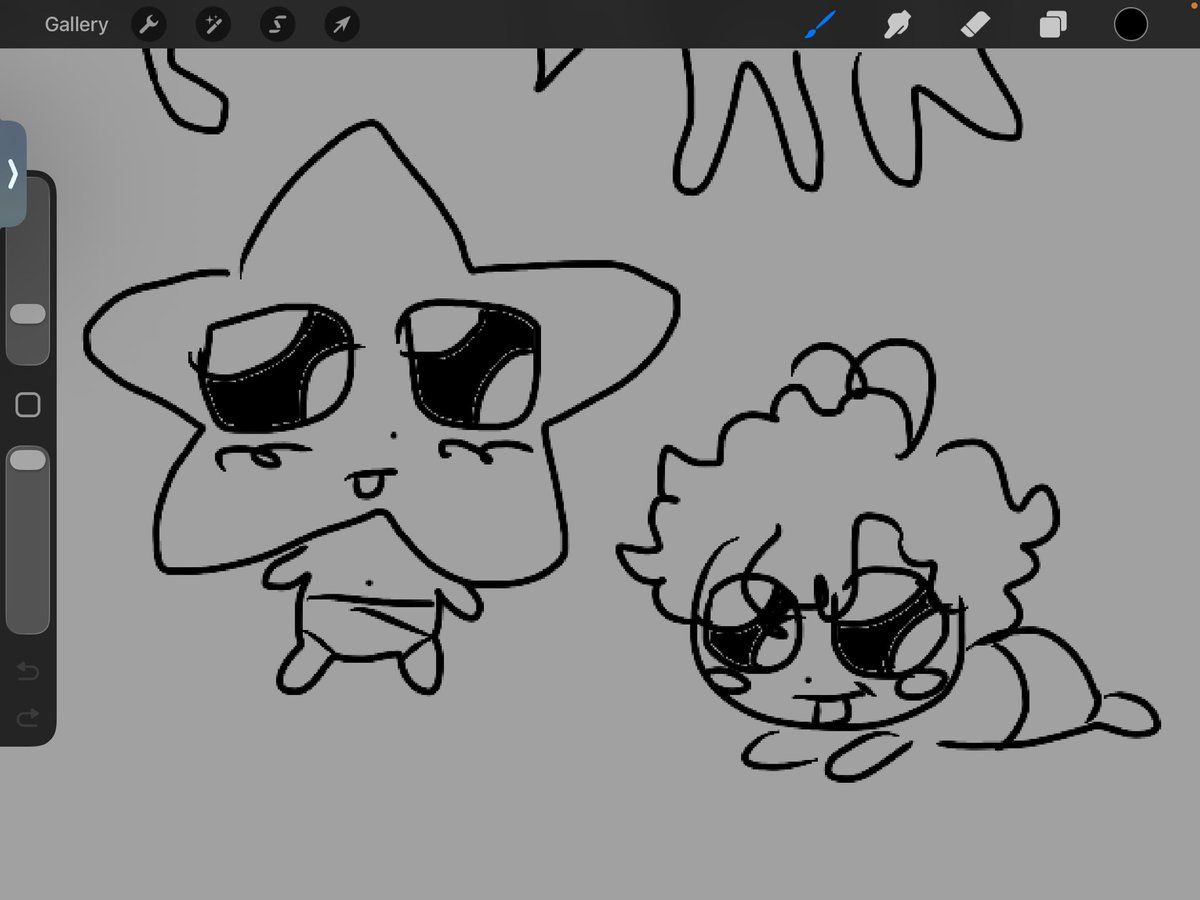The height and width of the screenshot is (900, 1200).
Task: Open the Actions wrench menu
Action: click(x=149, y=25)
